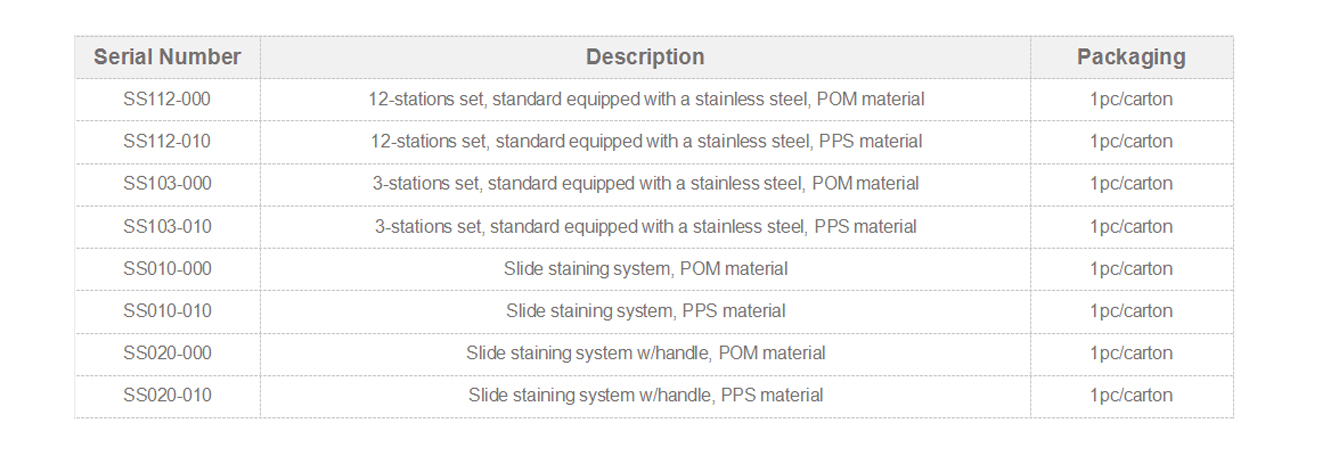Click Slide staining system w/handle, PPS material

(x=646, y=395)
